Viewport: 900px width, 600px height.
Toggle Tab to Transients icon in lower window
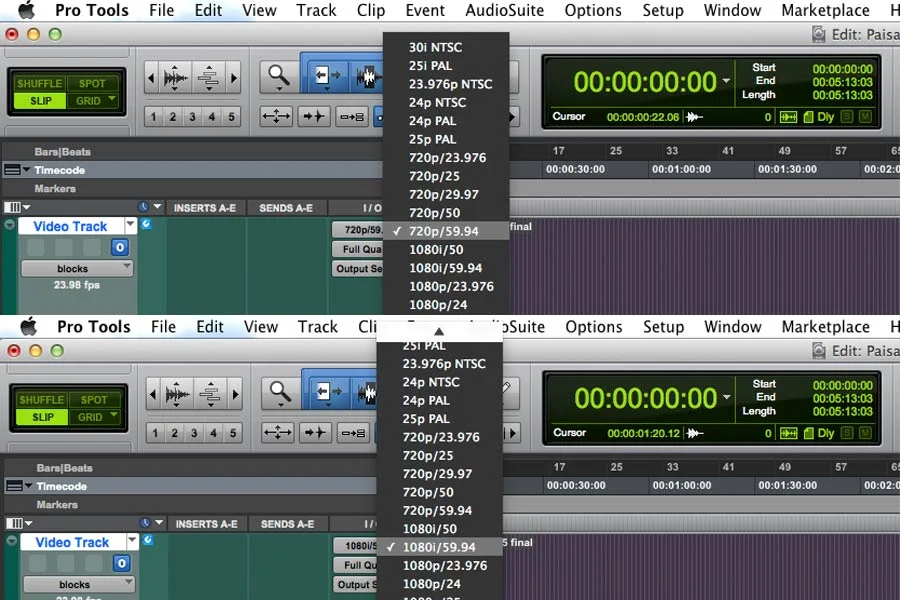[315, 432]
